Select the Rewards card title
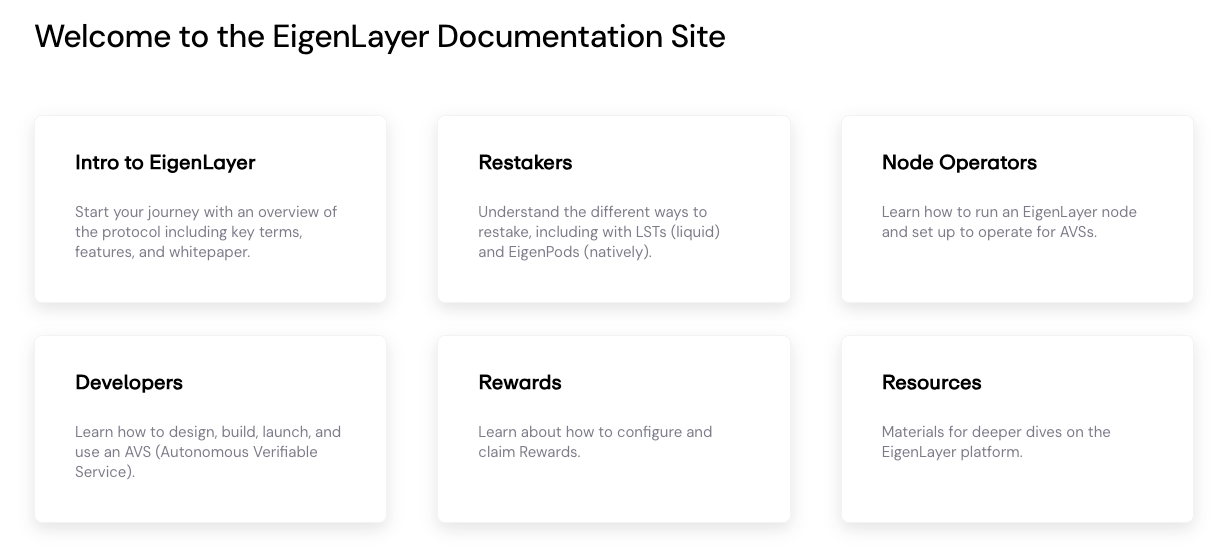1225x560 pixels. [520, 383]
